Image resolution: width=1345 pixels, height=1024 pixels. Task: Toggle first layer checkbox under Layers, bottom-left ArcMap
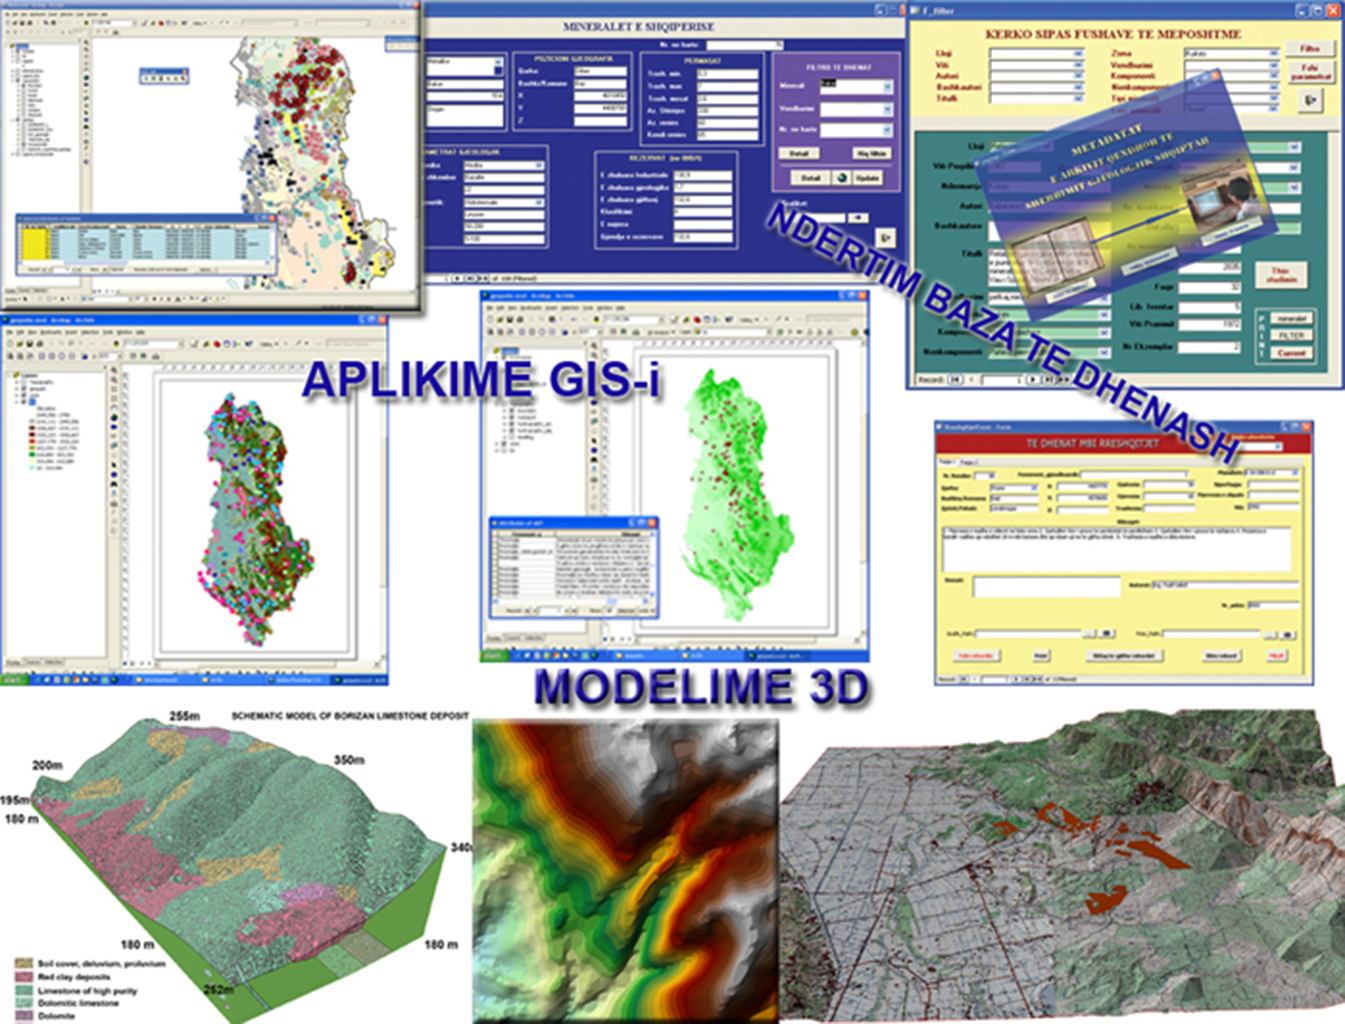pos(25,382)
